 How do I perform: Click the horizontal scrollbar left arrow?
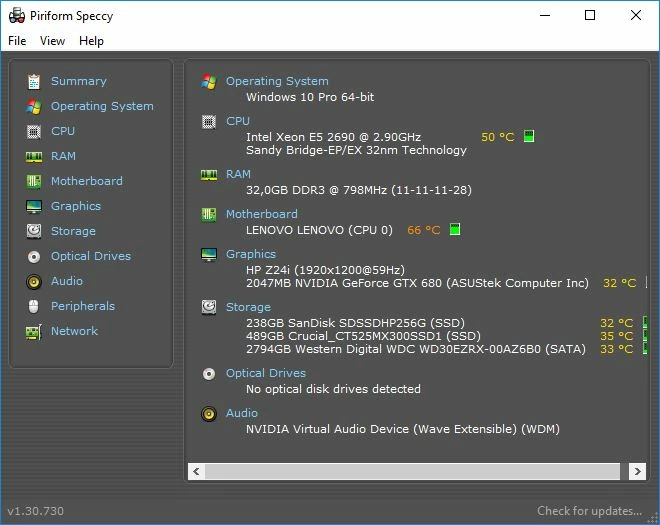click(196, 472)
